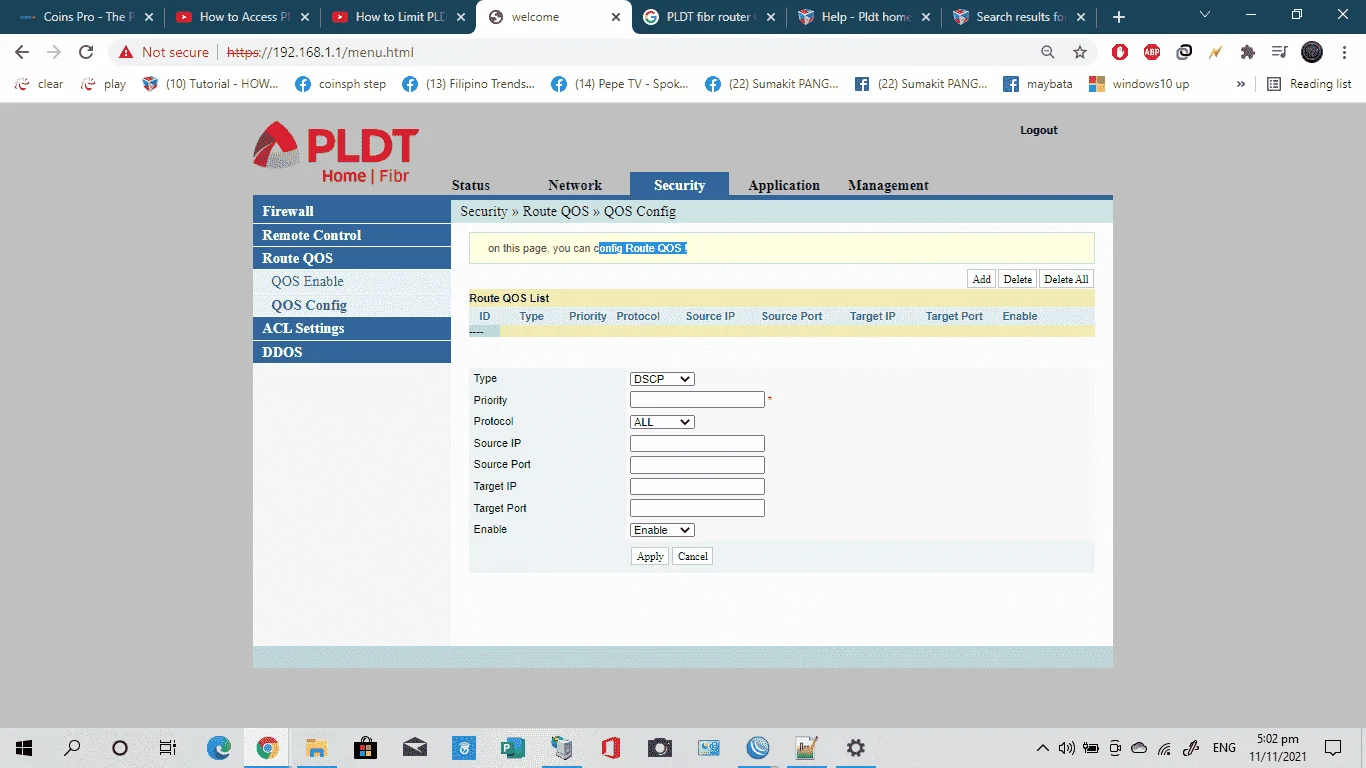Image resolution: width=1366 pixels, height=768 pixels.
Task: Open the coinsph step bookmark
Action: (x=341, y=84)
